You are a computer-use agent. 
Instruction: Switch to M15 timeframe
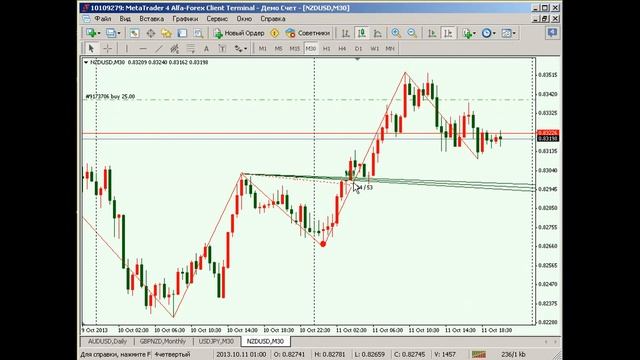click(294, 49)
